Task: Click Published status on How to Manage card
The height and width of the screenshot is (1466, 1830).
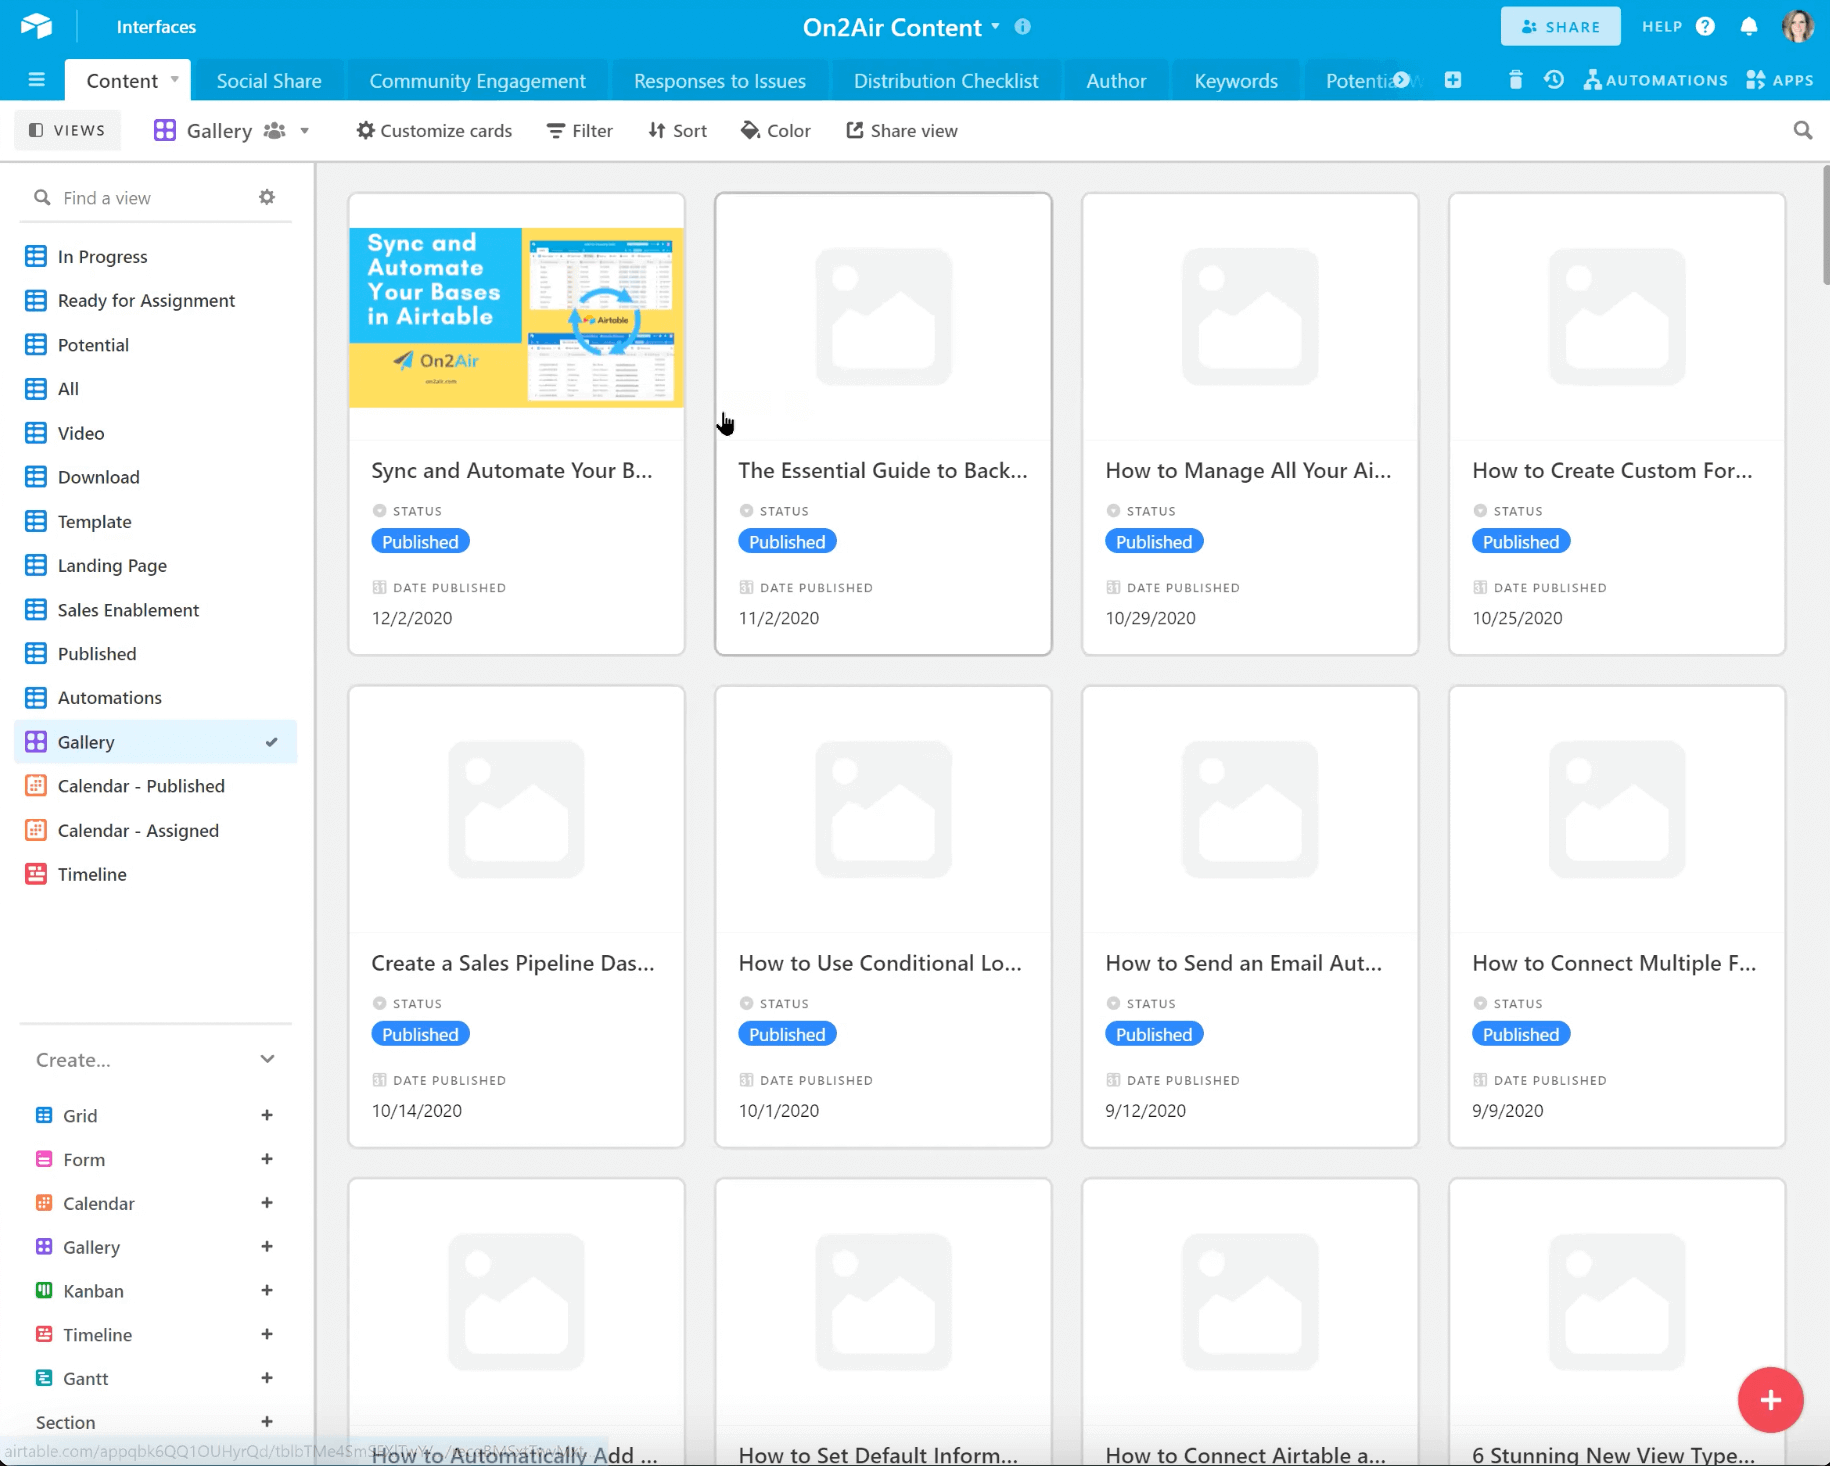Action: pos(1154,542)
